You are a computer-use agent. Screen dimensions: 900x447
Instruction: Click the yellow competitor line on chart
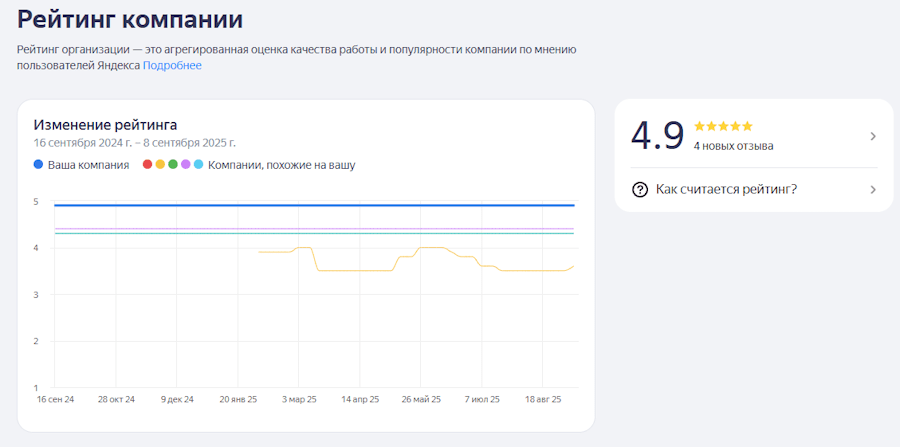pyautogui.click(x=350, y=270)
